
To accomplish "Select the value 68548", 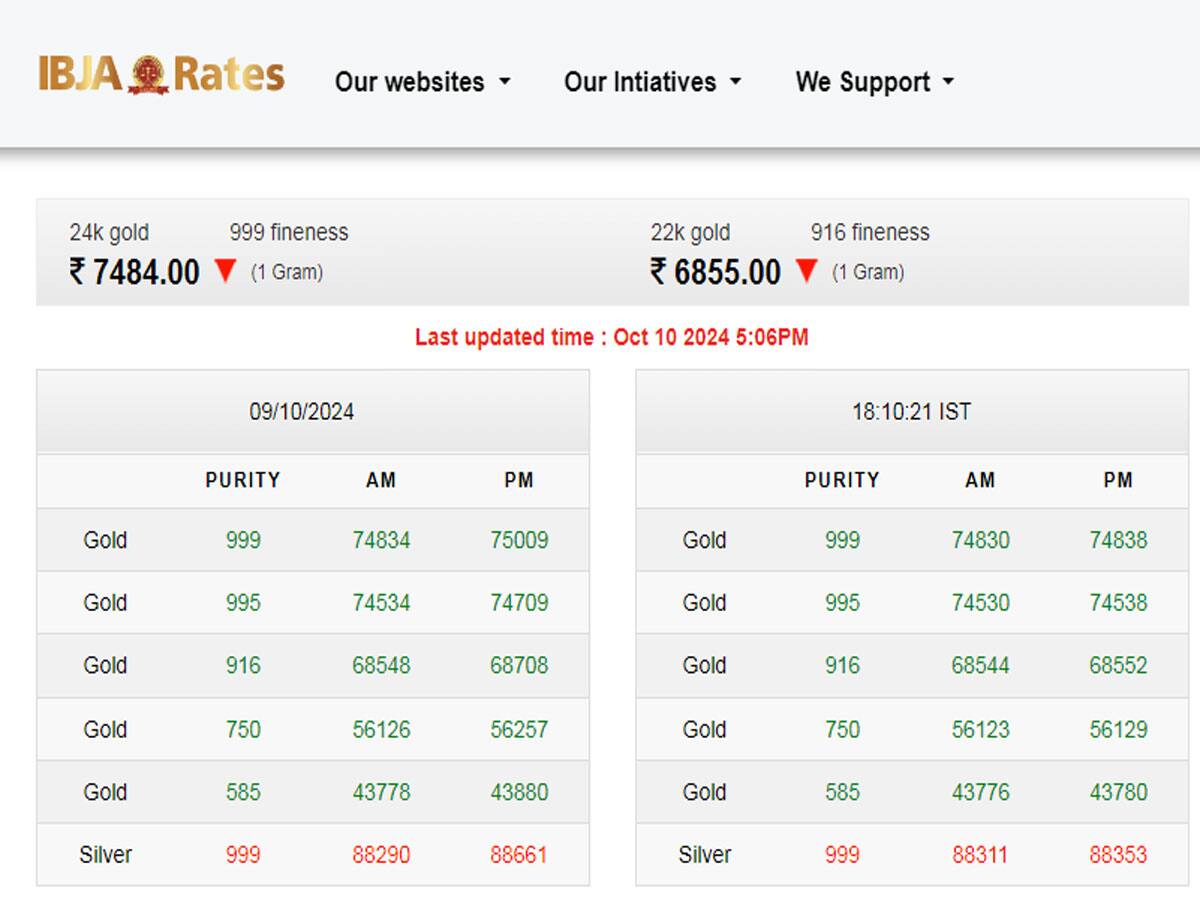I will click(x=381, y=665).
